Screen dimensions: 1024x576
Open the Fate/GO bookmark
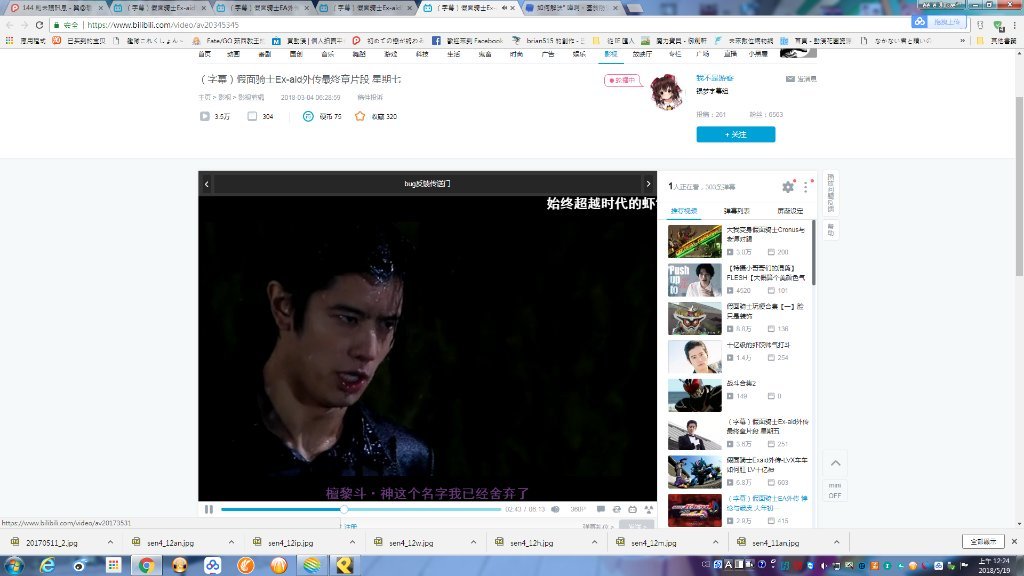click(x=227, y=40)
